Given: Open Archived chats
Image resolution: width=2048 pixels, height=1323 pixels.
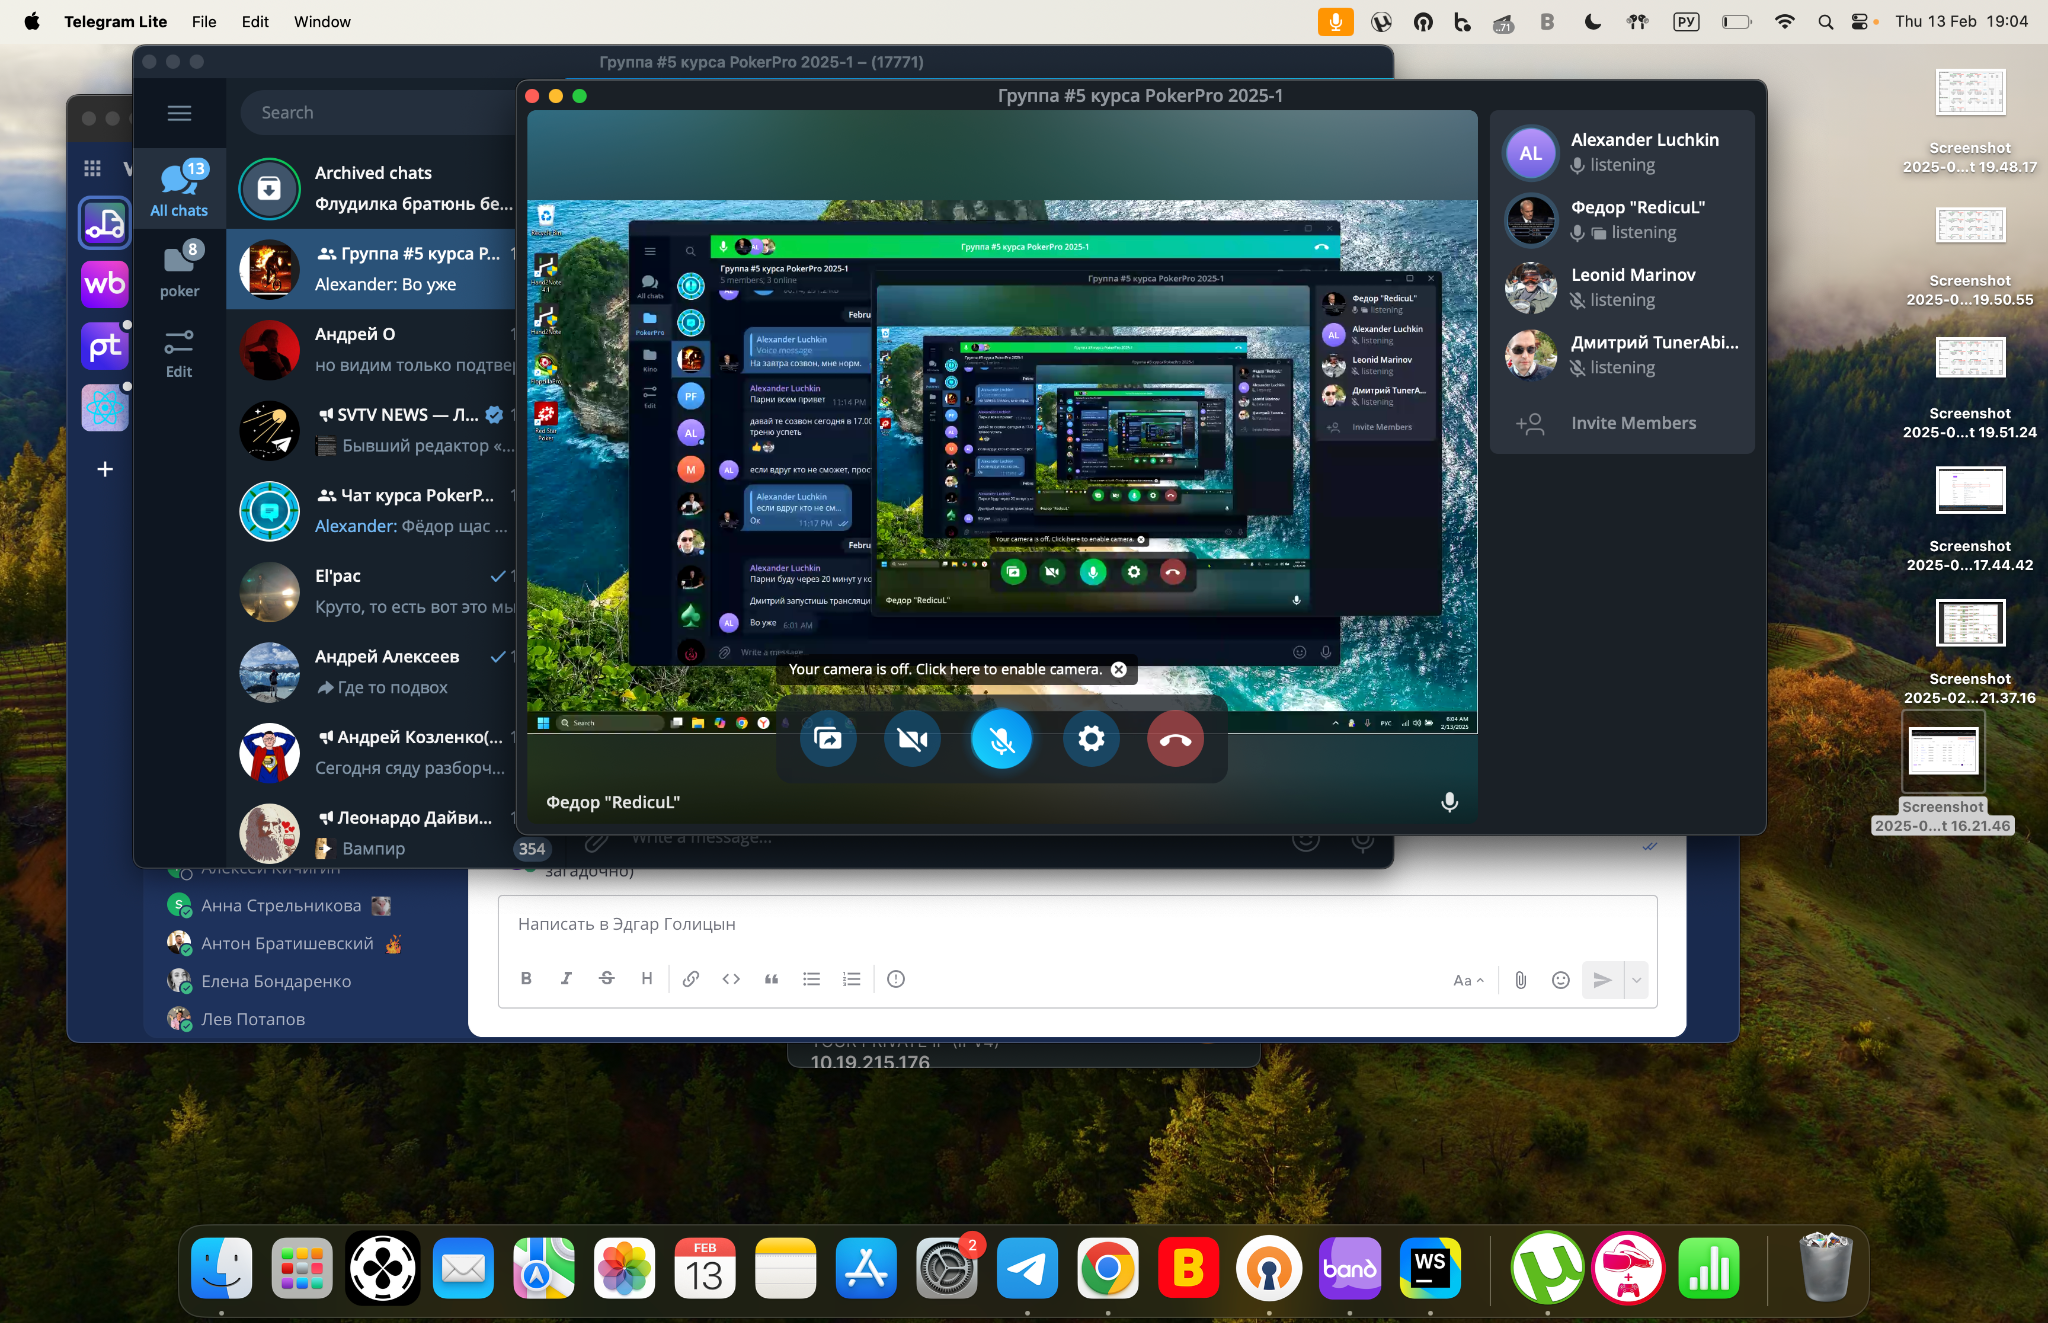Looking at the screenshot, I should click(372, 188).
